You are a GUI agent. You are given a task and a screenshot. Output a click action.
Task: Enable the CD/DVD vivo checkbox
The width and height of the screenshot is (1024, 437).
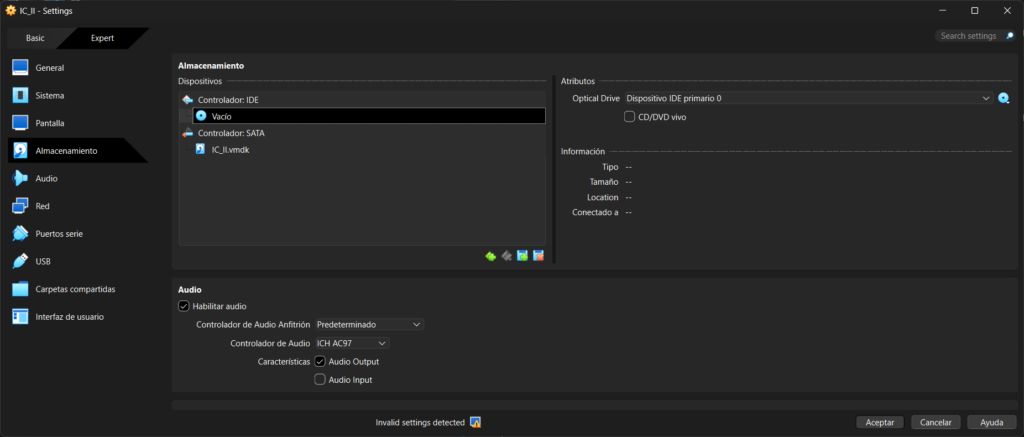pos(629,116)
